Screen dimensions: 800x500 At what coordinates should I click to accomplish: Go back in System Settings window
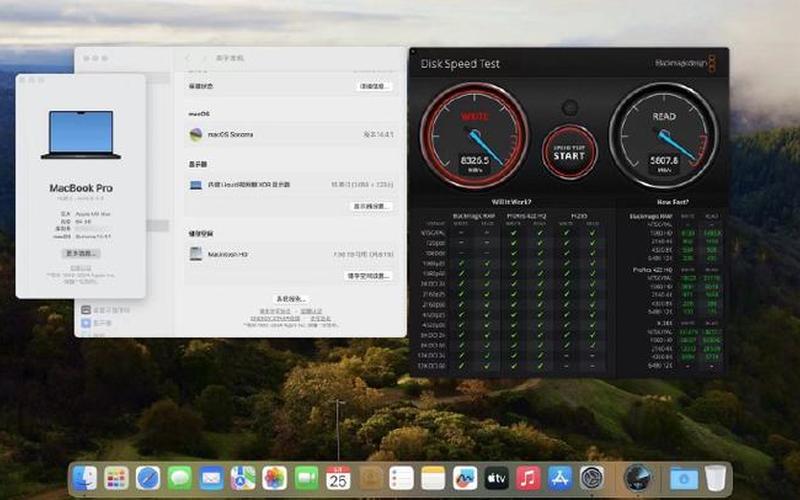tap(188, 58)
